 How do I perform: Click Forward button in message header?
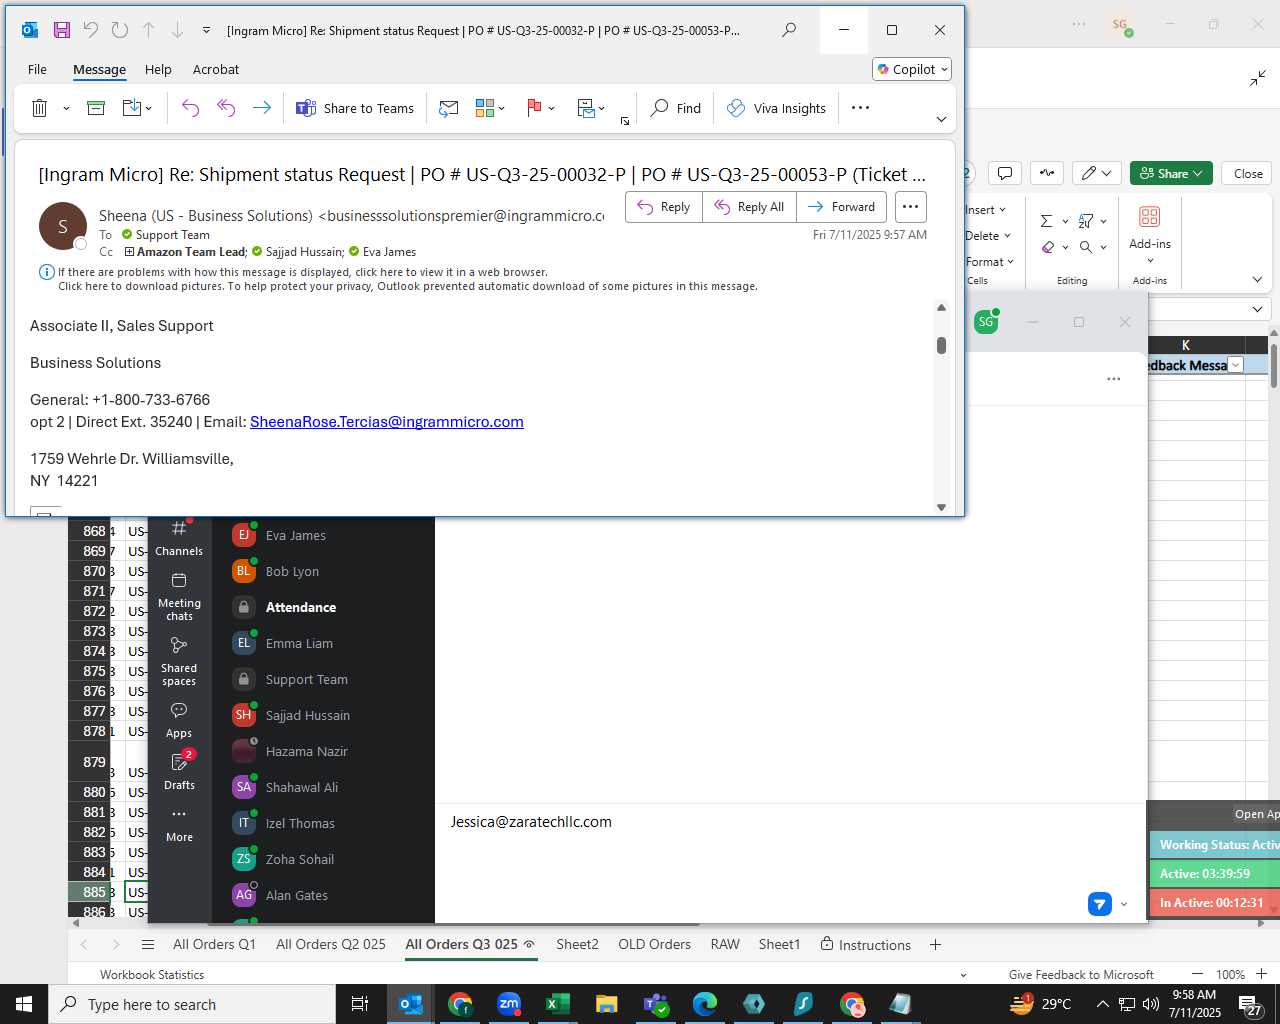point(841,207)
